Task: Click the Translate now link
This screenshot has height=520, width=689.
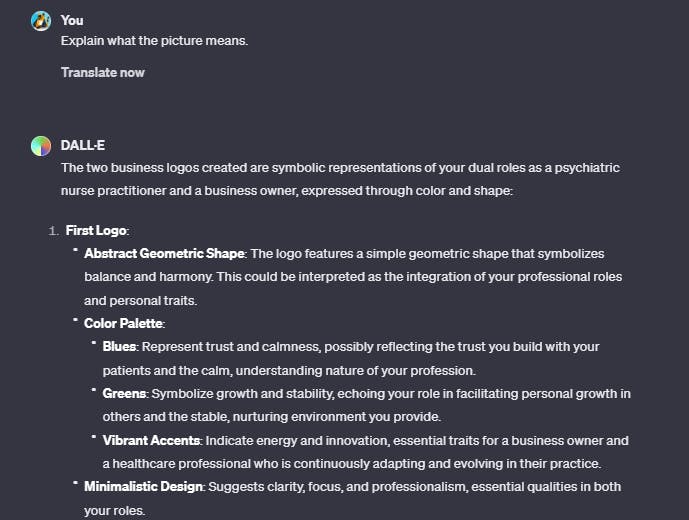Action: tap(102, 72)
